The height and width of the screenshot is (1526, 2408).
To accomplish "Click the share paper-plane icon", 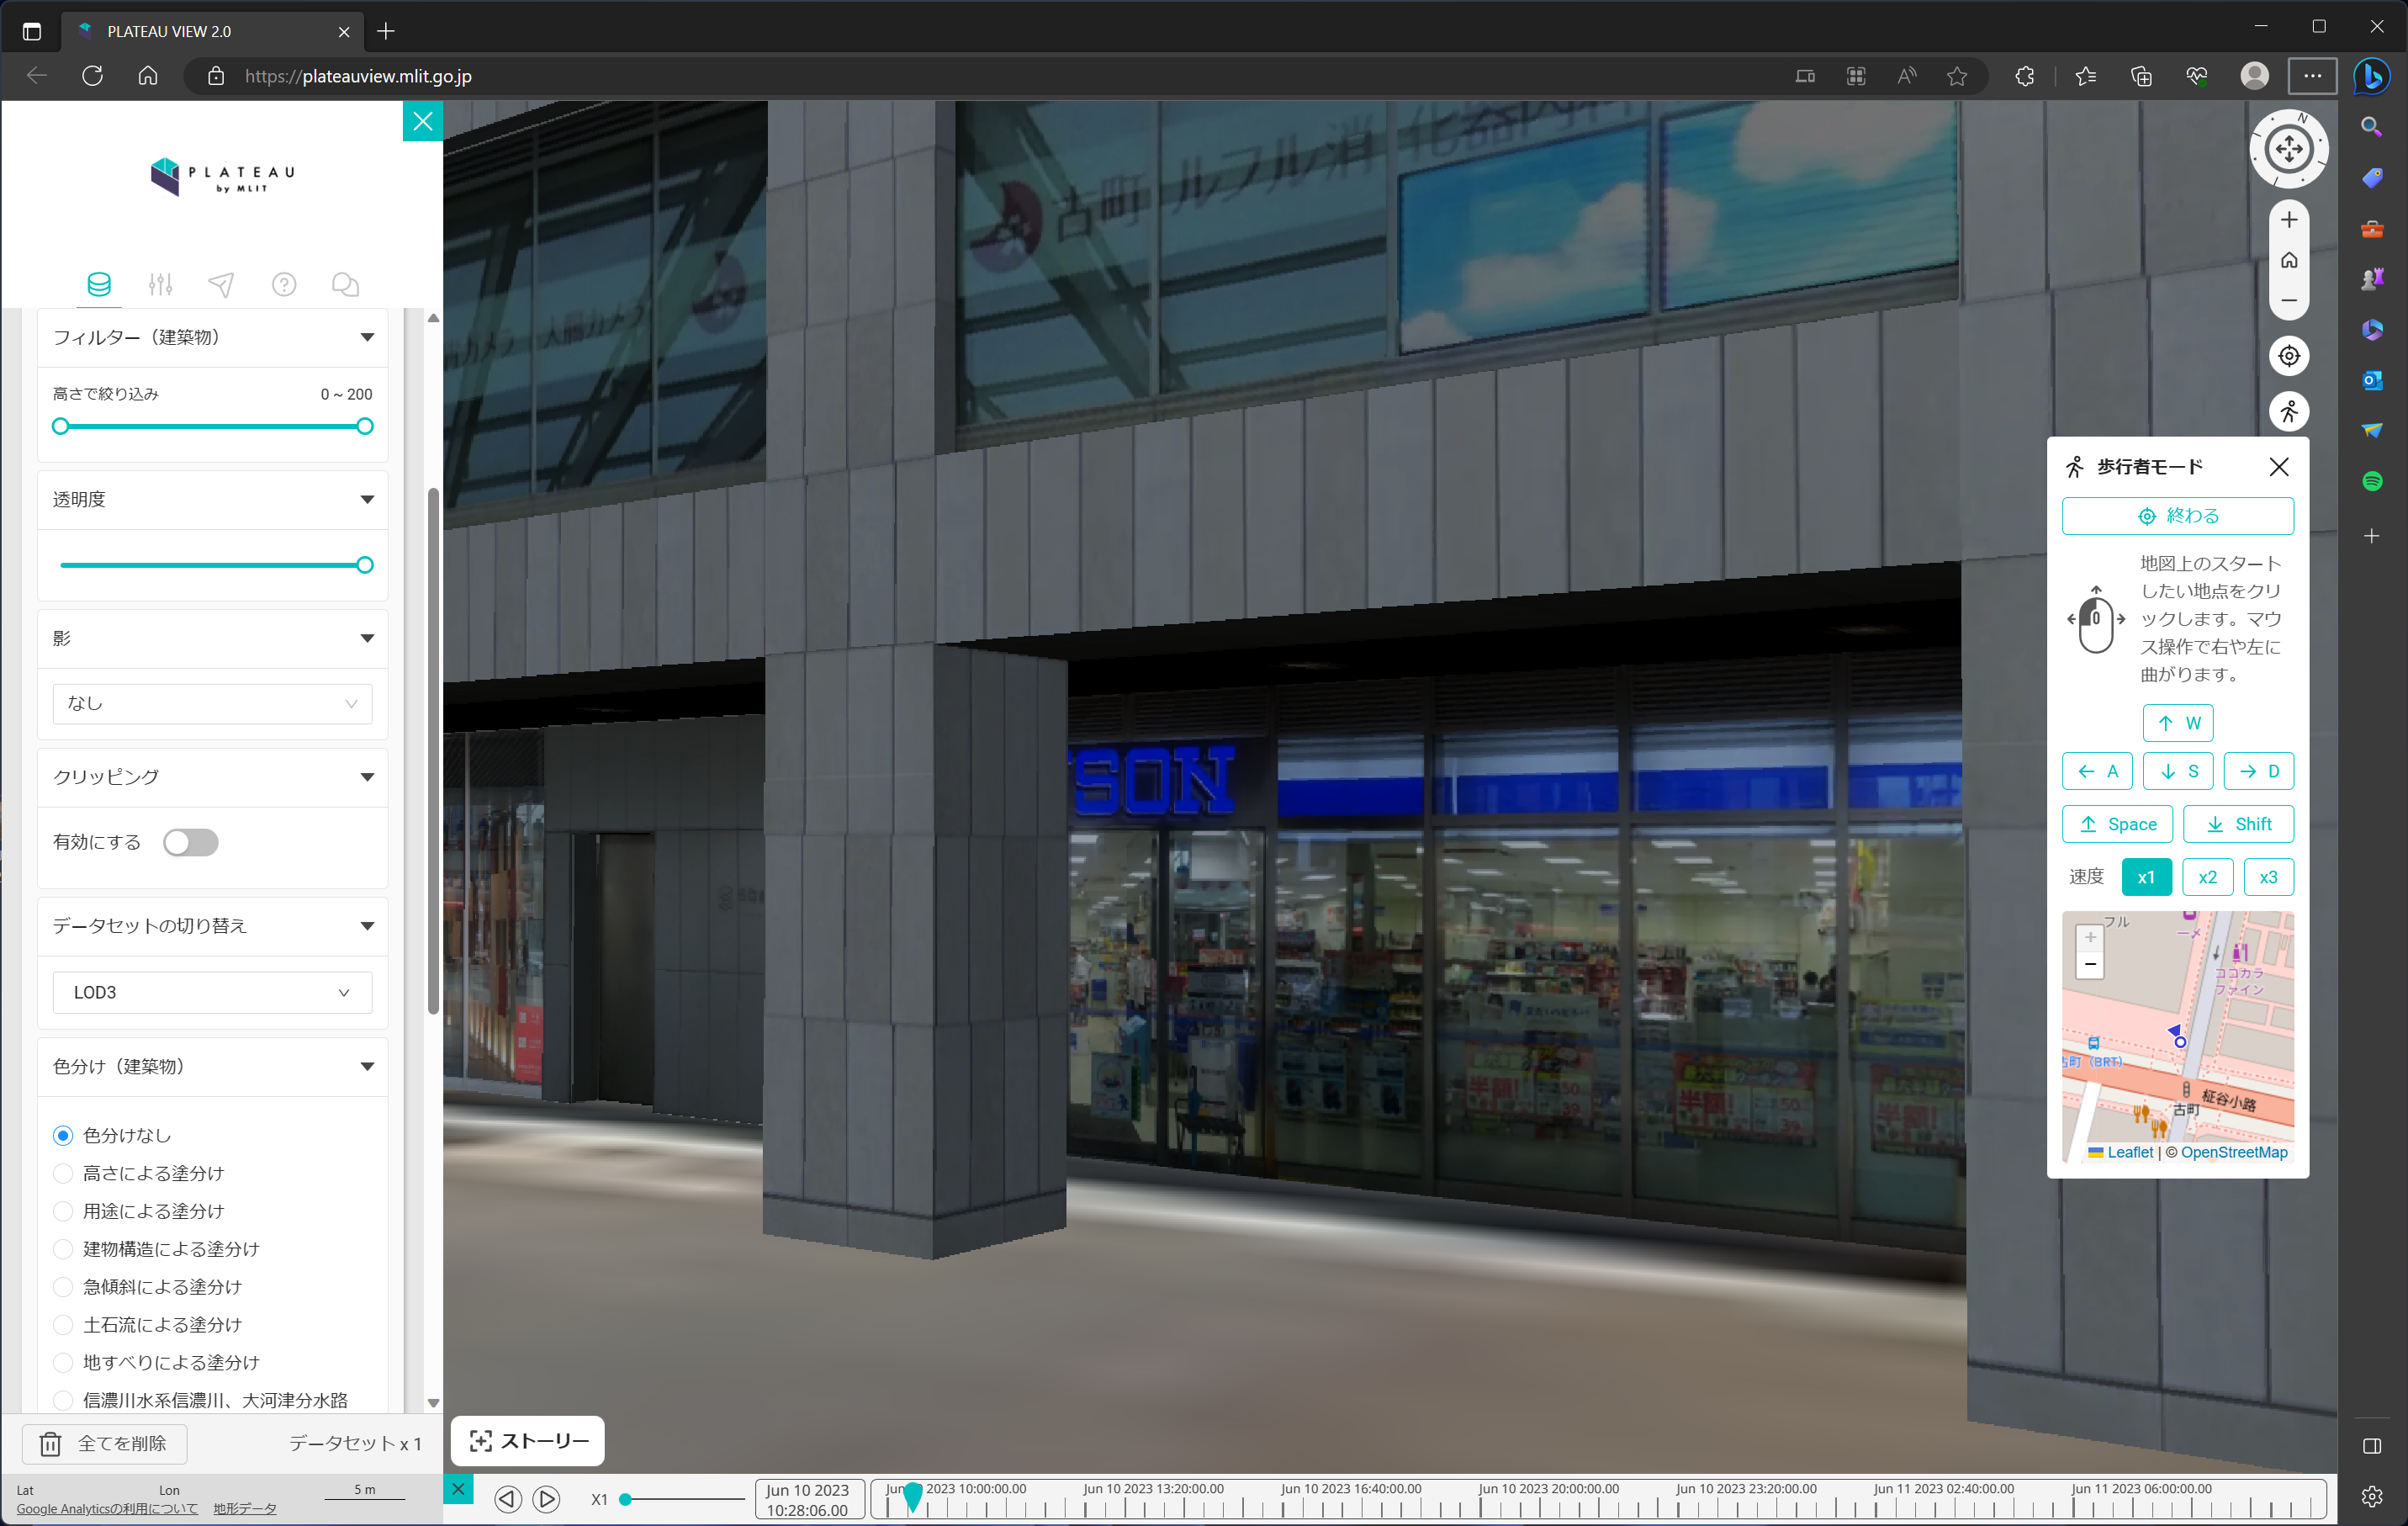I will [x=222, y=285].
